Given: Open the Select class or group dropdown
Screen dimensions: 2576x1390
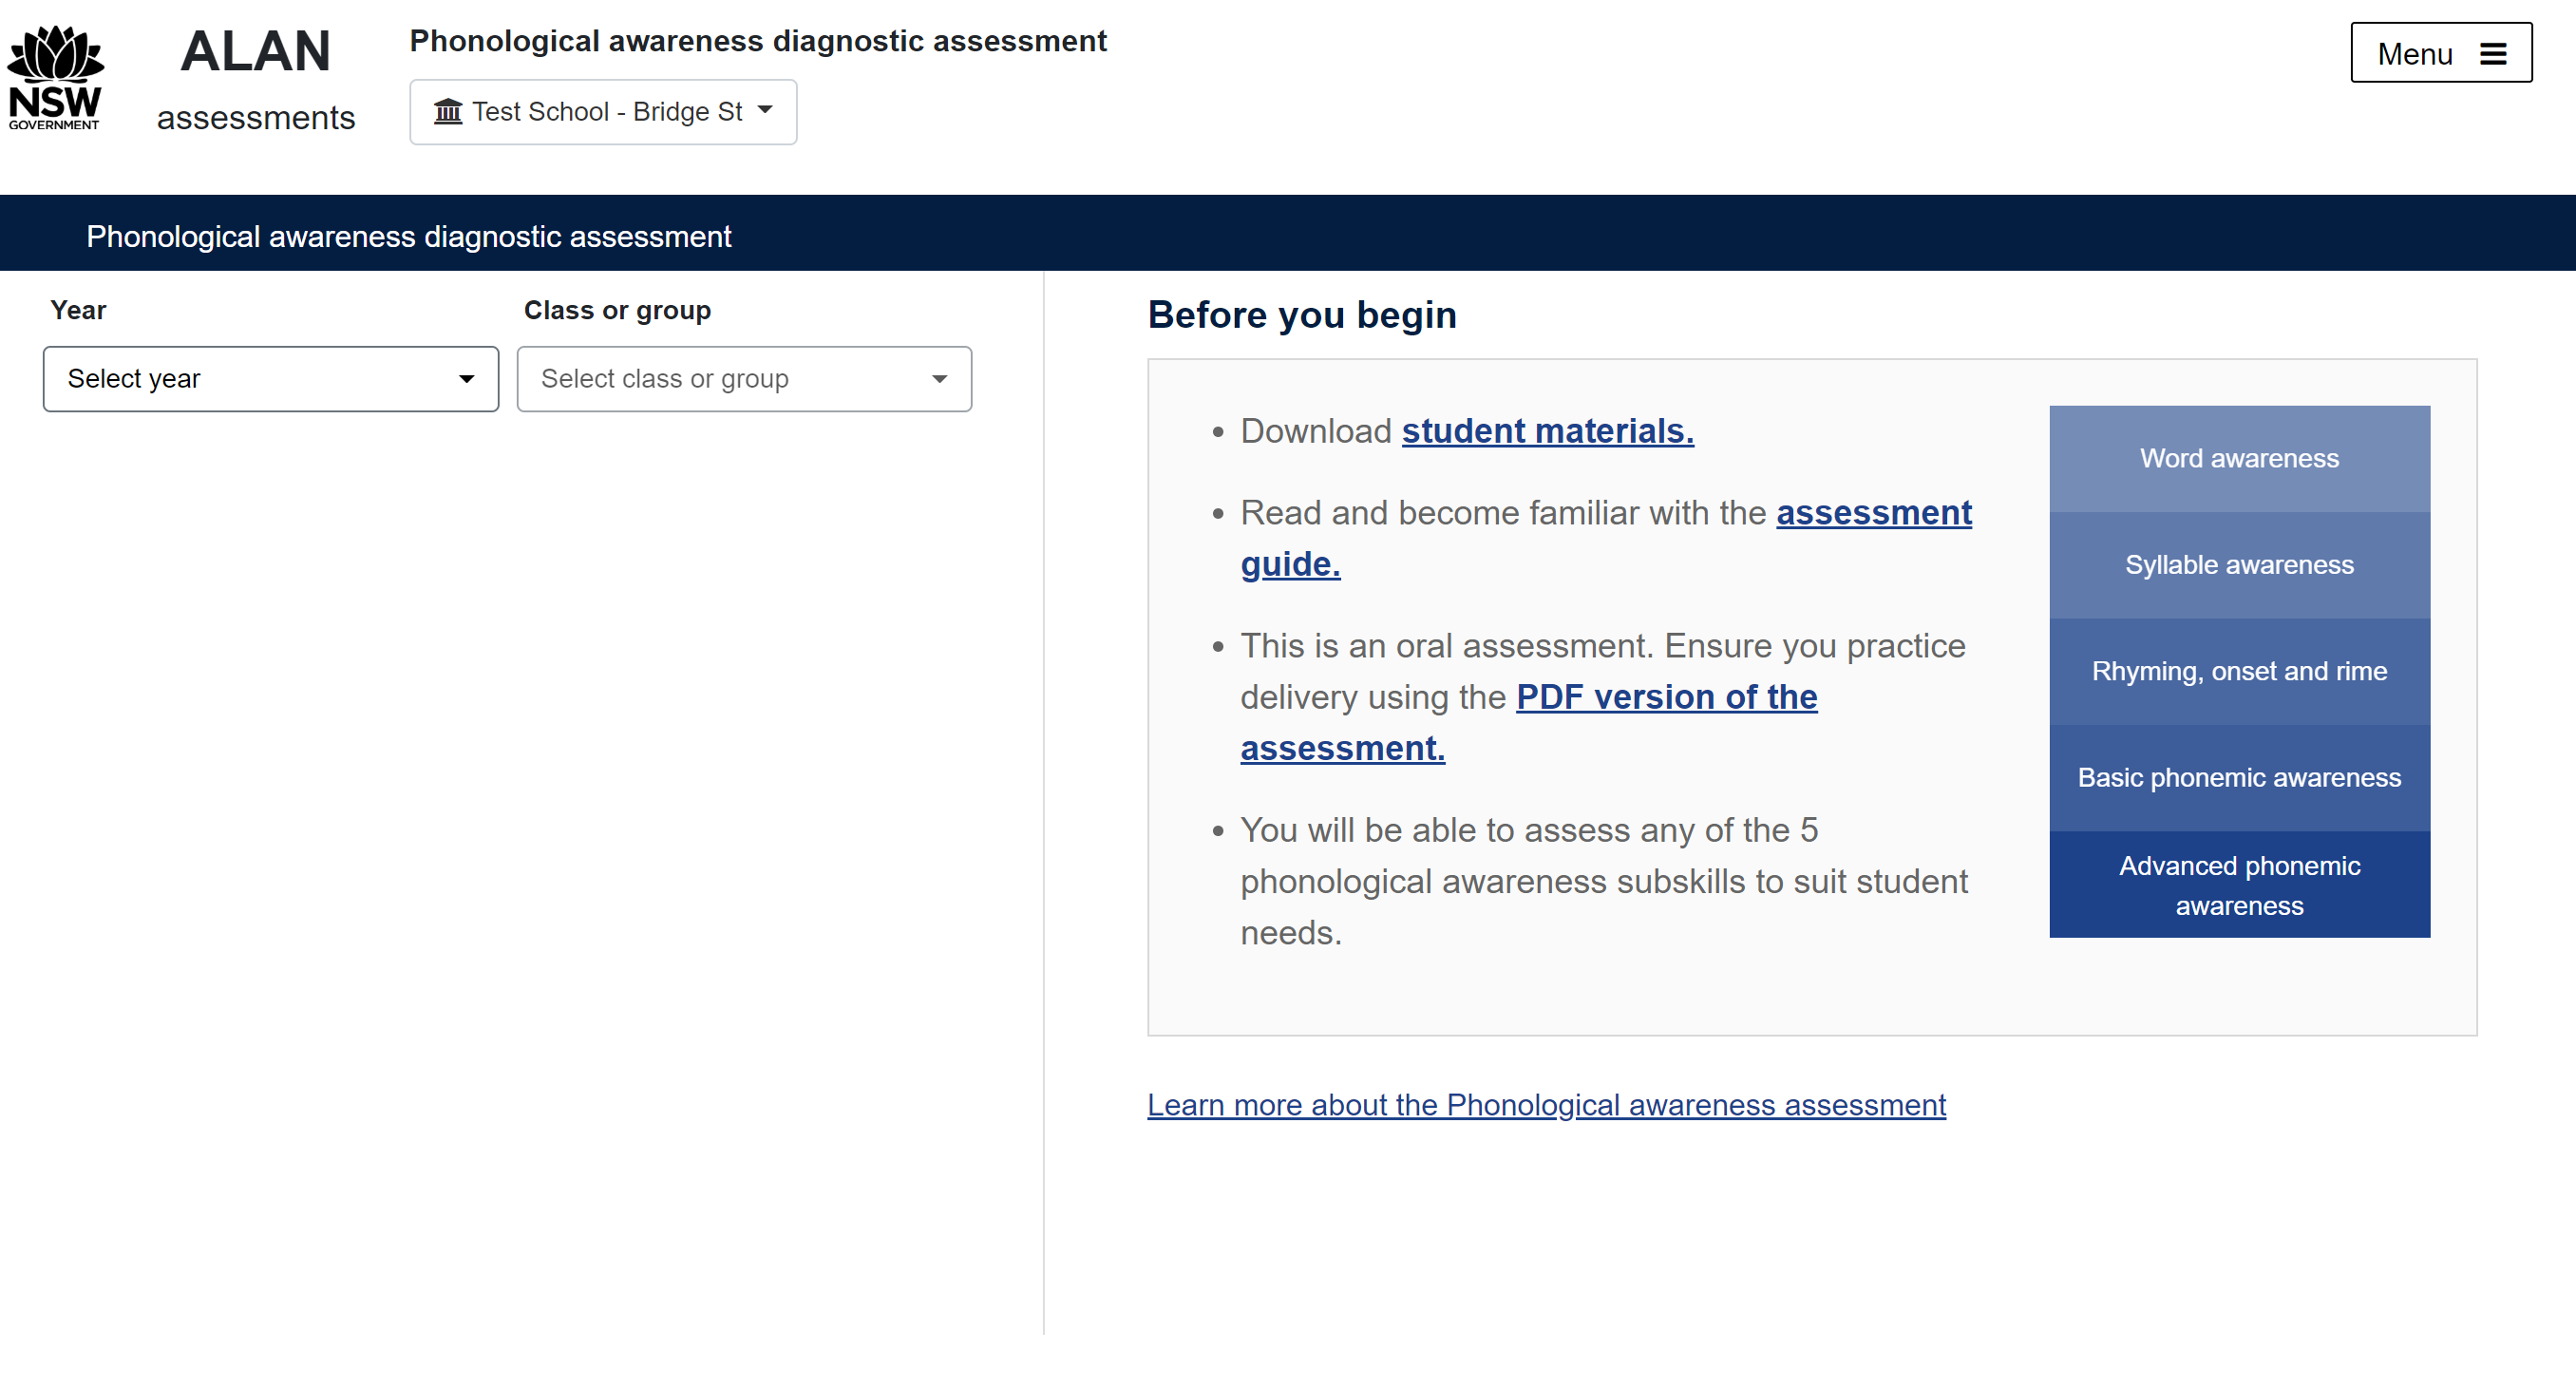Looking at the screenshot, I should [744, 379].
